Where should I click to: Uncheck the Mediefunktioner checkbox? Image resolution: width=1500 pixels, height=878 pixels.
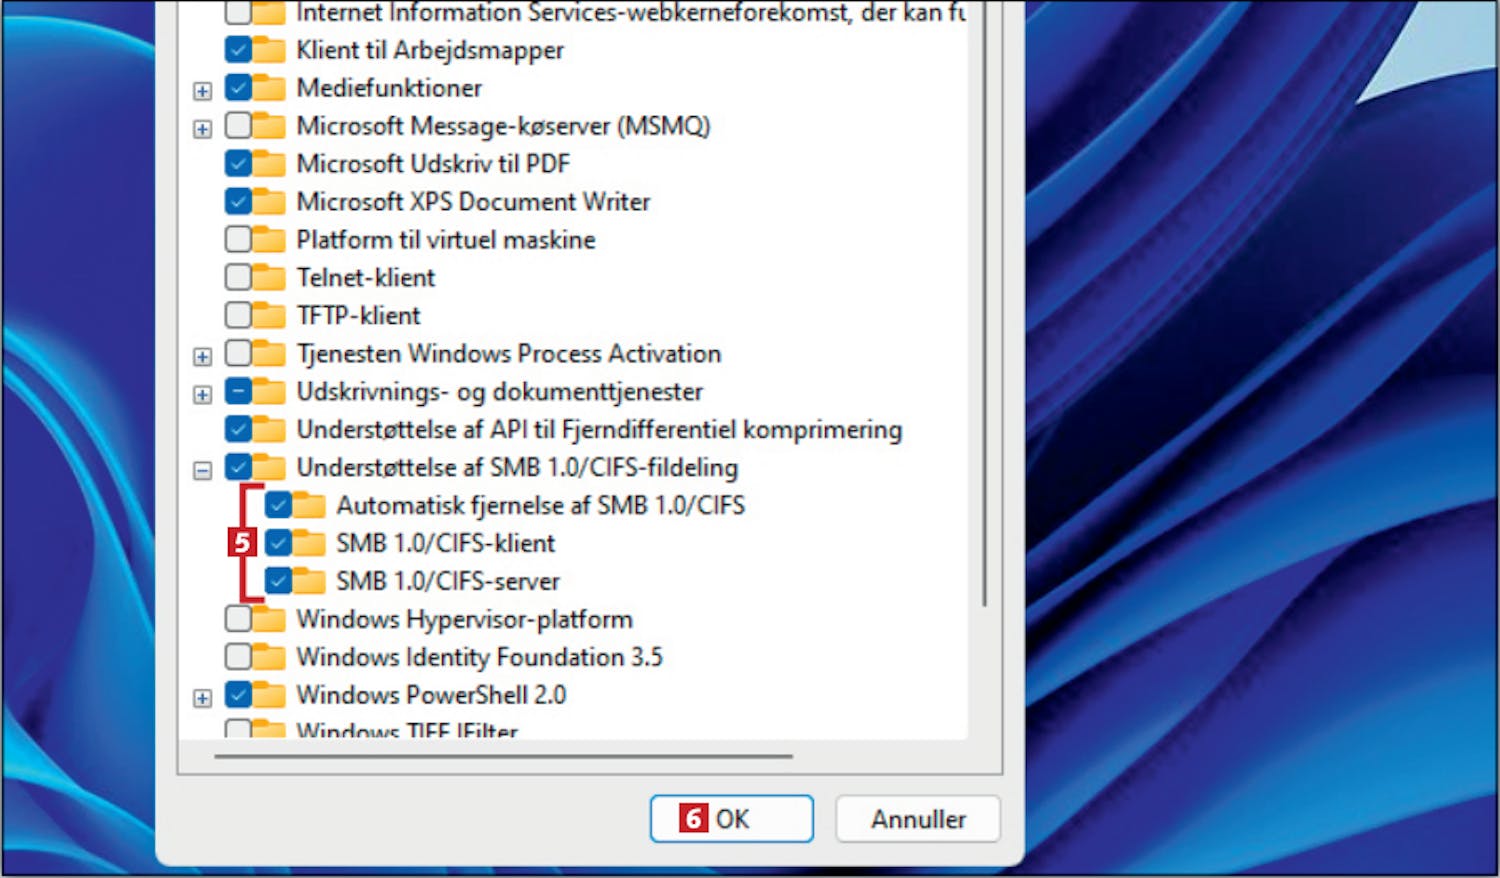pyautogui.click(x=238, y=87)
